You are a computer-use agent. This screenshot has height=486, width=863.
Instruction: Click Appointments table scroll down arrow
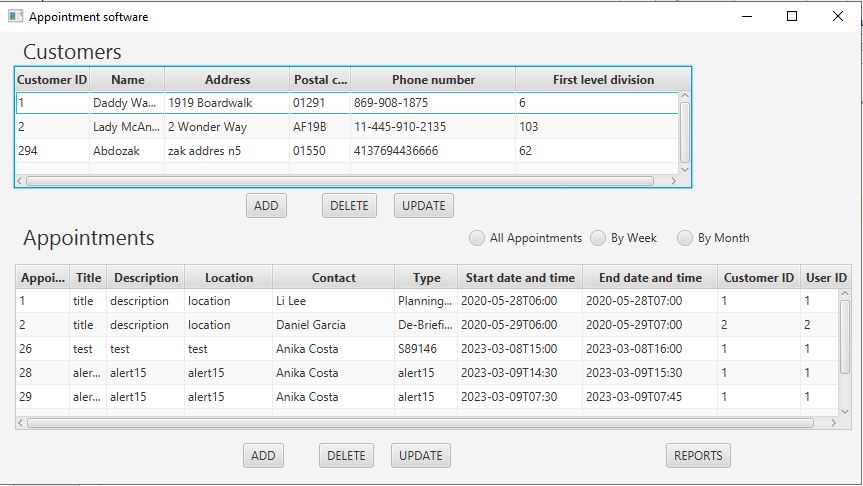pyautogui.click(x=845, y=412)
